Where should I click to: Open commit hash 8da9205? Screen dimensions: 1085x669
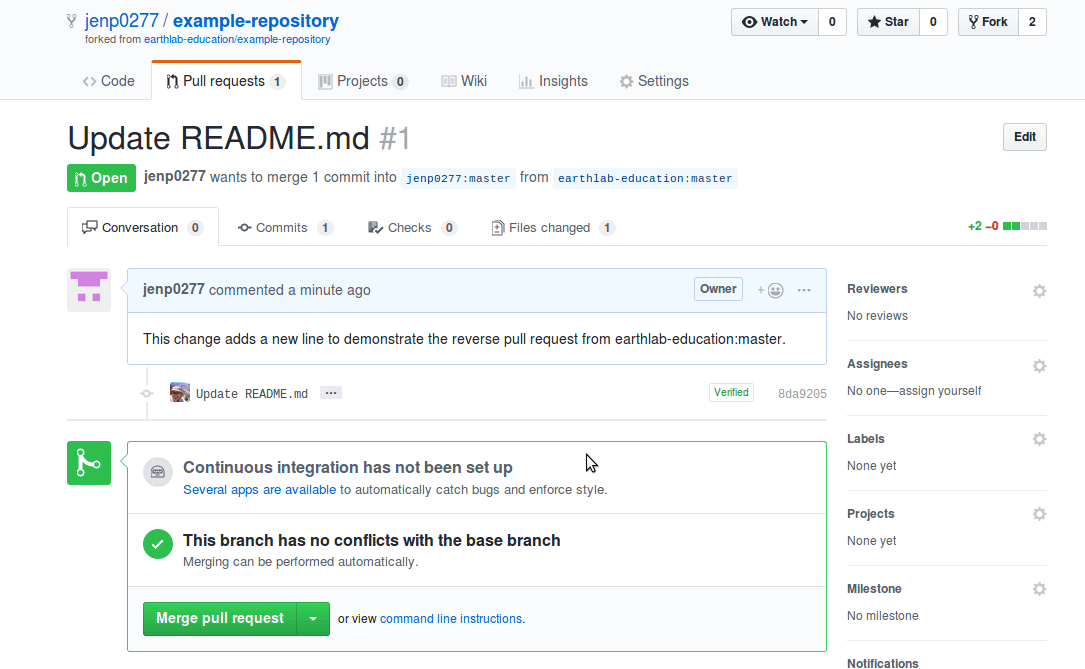[x=802, y=394]
